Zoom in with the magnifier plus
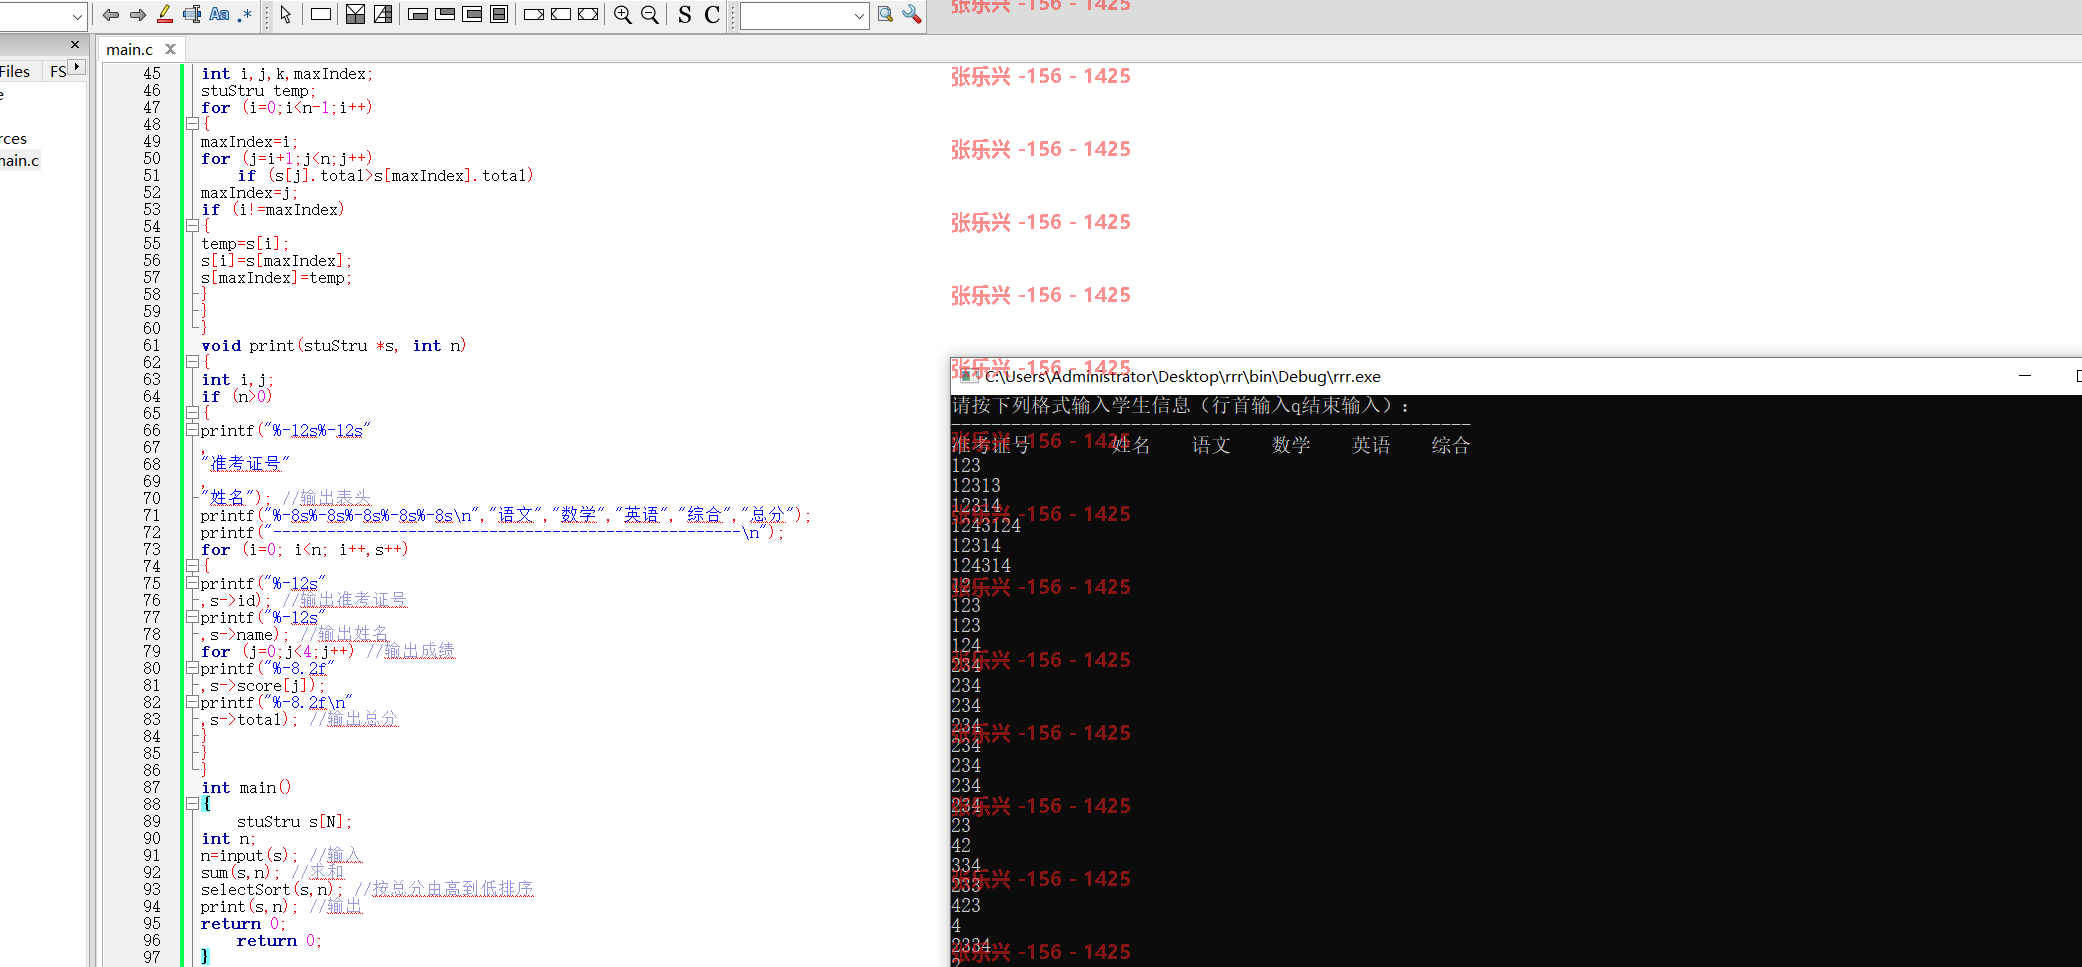 [x=623, y=14]
